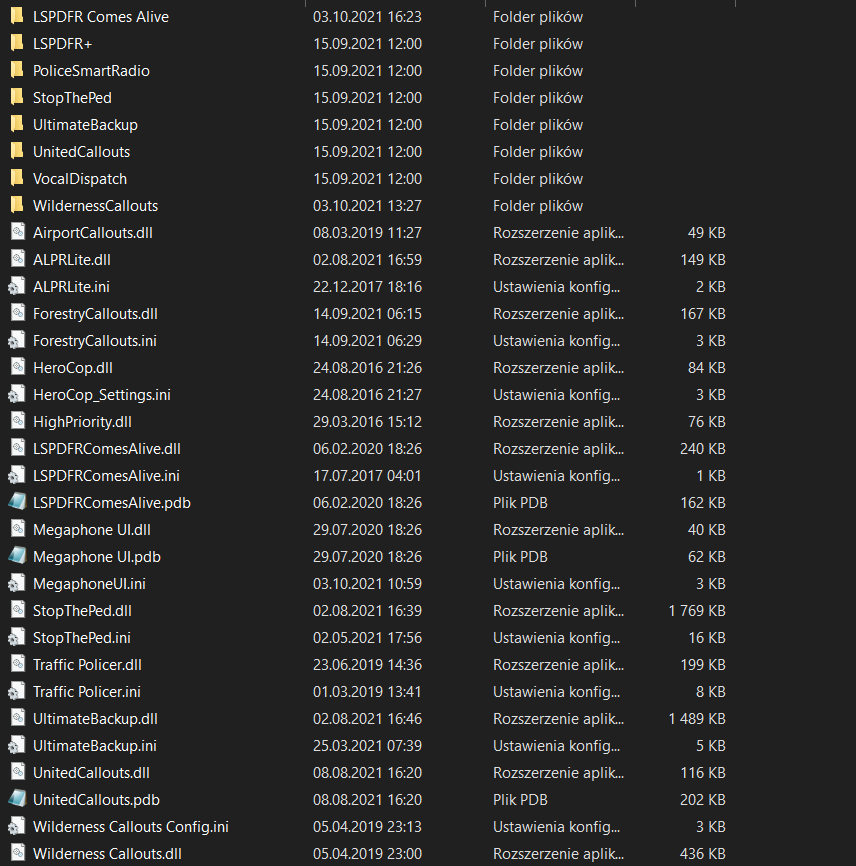The height and width of the screenshot is (866, 856).
Task: Select the 'StopThePed' folder name
Action: pyautogui.click(x=72, y=98)
